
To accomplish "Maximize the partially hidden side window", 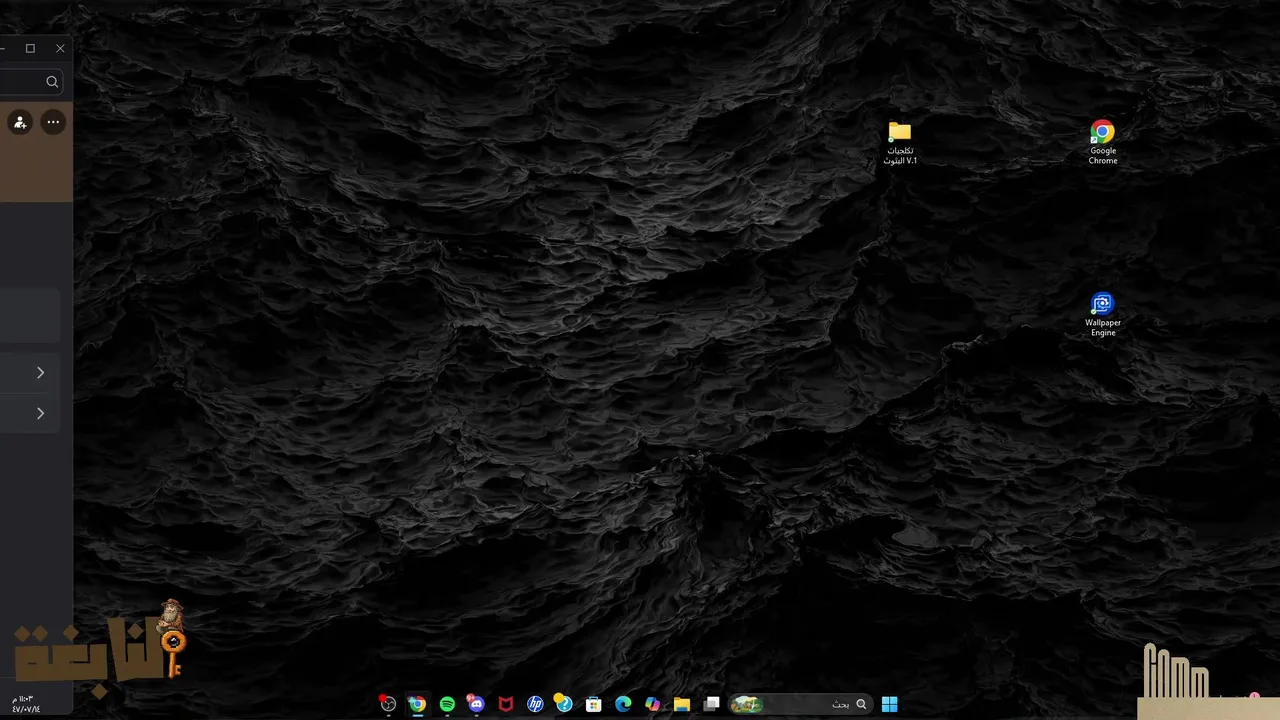I will click(30, 48).
